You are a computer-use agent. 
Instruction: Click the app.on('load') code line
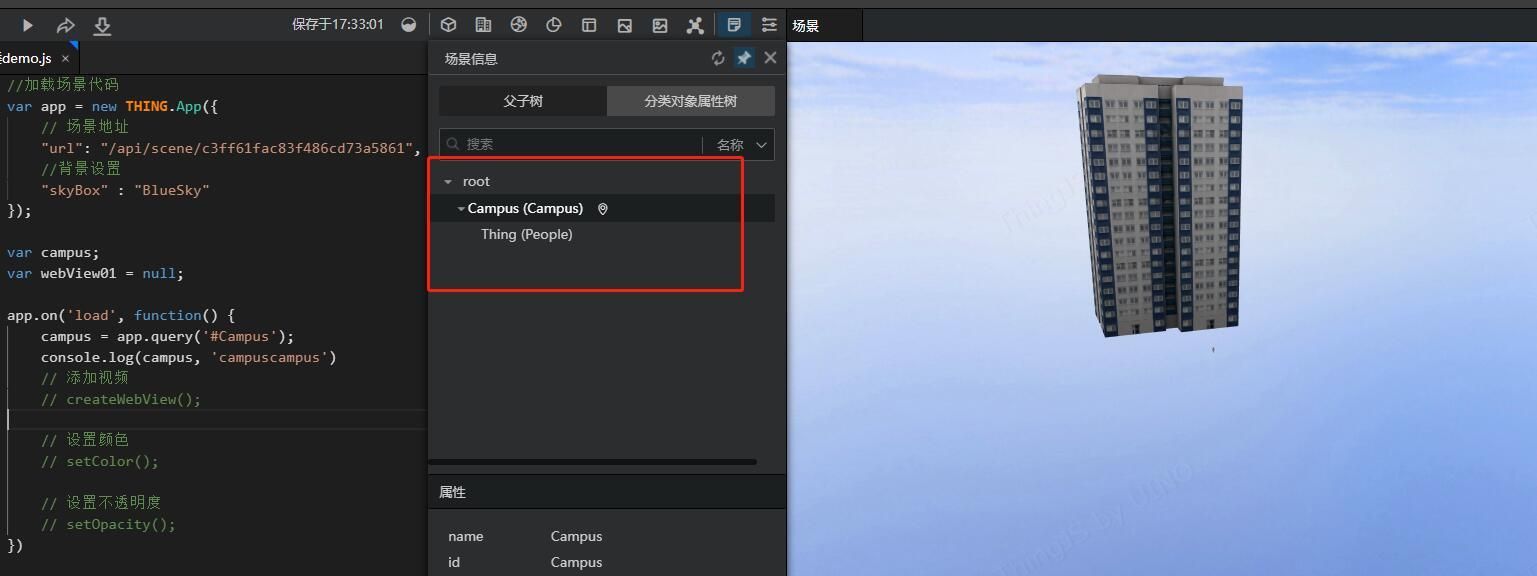[121, 316]
